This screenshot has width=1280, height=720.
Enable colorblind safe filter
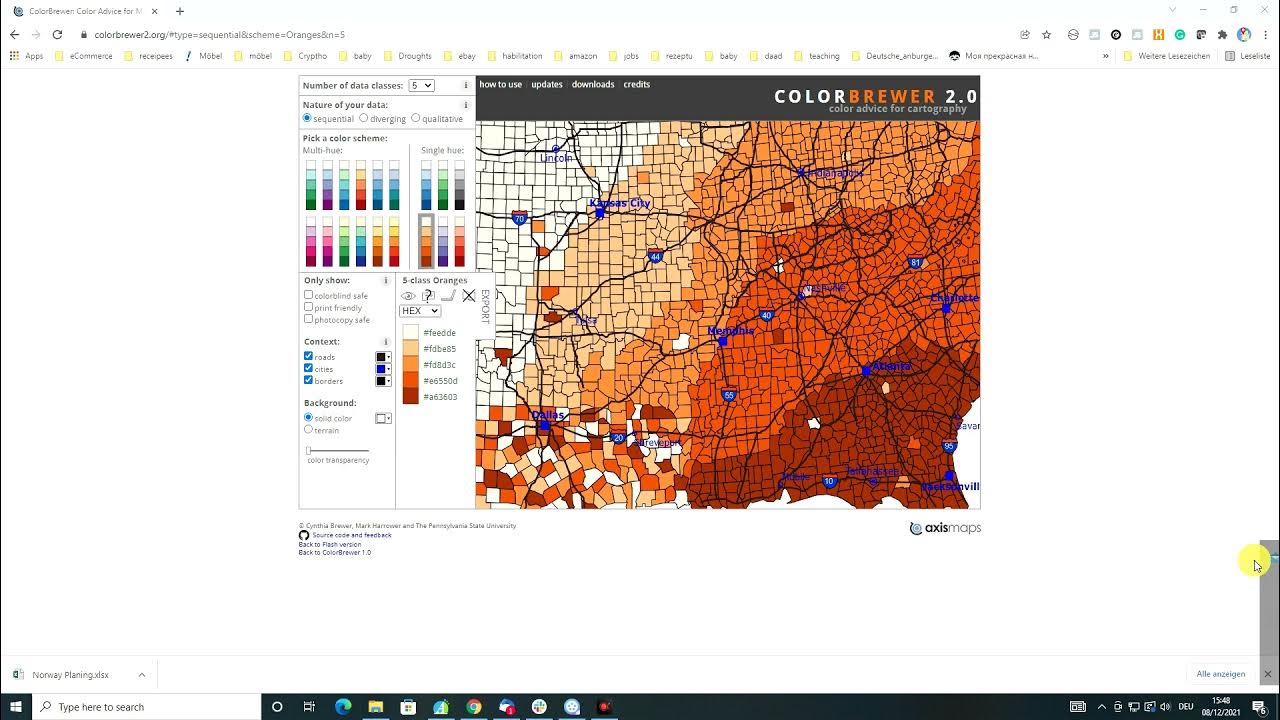pos(308,295)
